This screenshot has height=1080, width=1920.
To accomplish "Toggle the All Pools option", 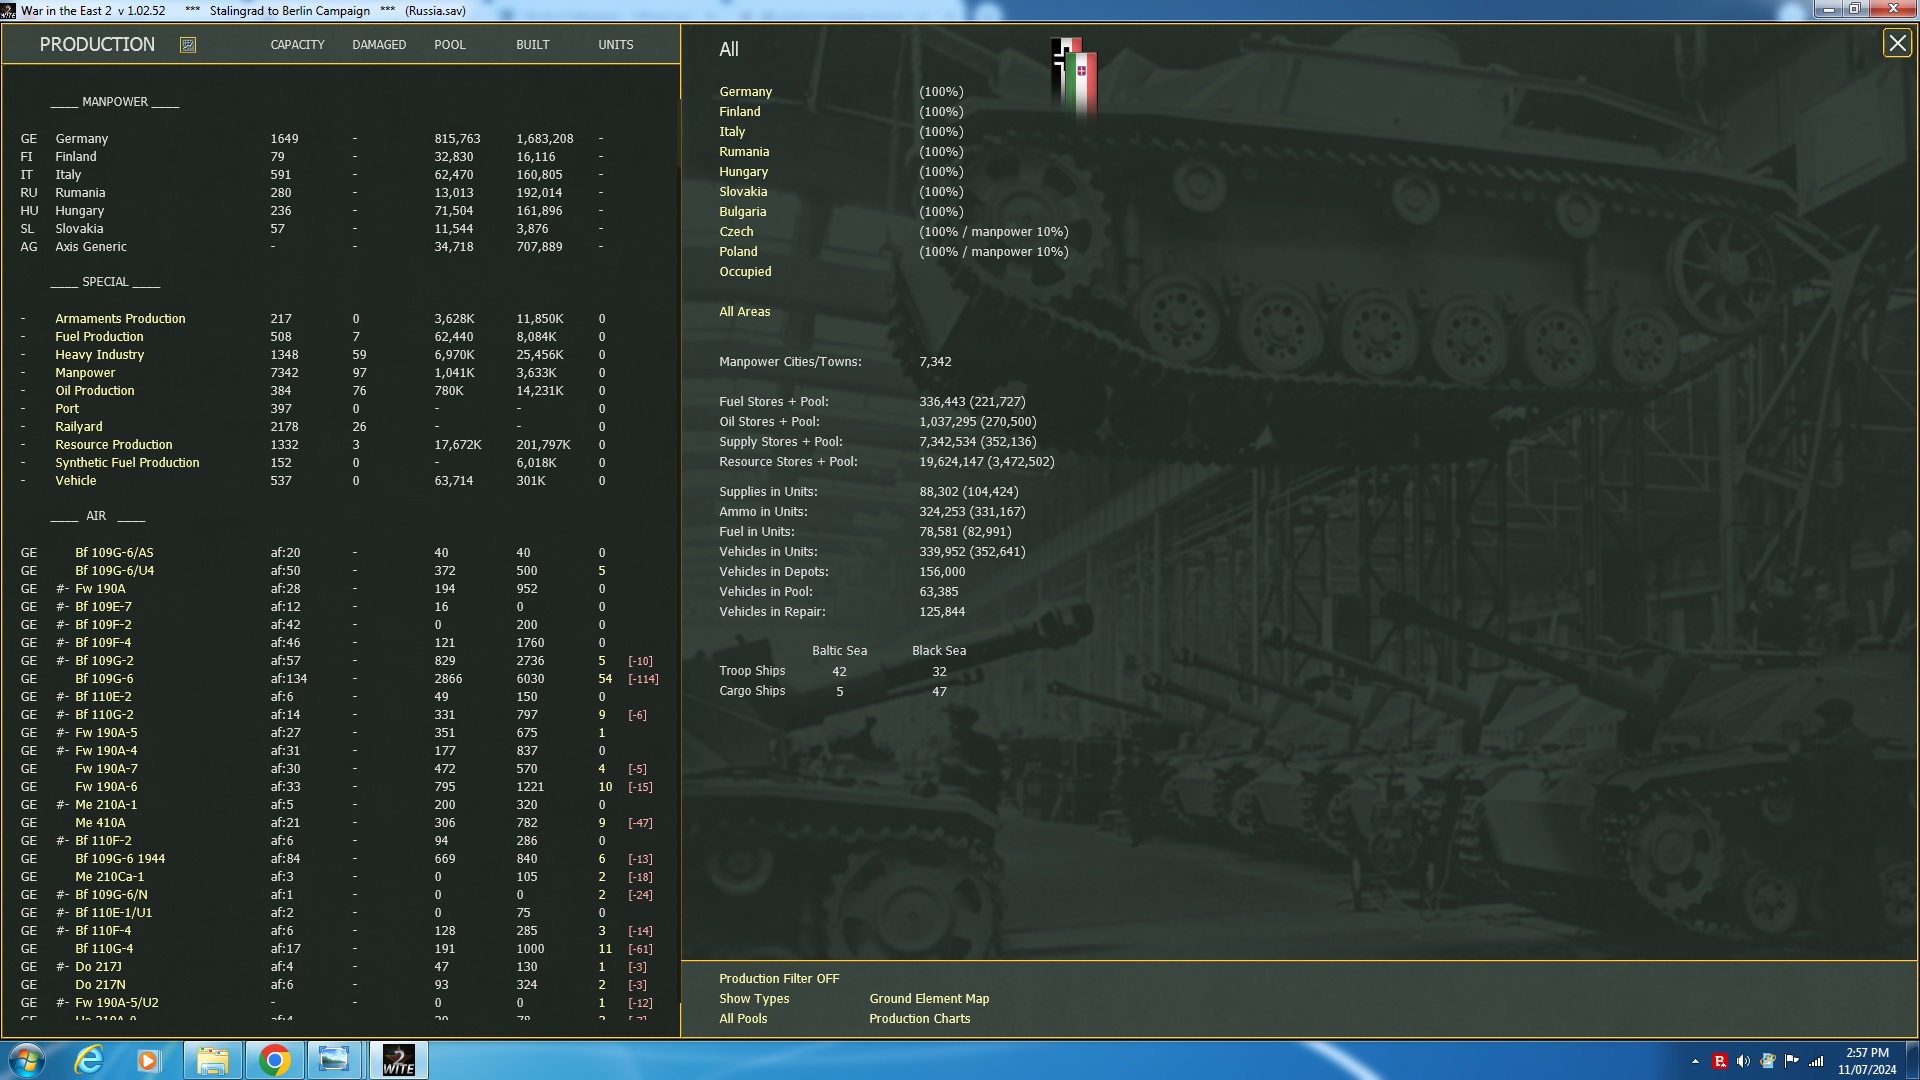I will coord(743,1019).
